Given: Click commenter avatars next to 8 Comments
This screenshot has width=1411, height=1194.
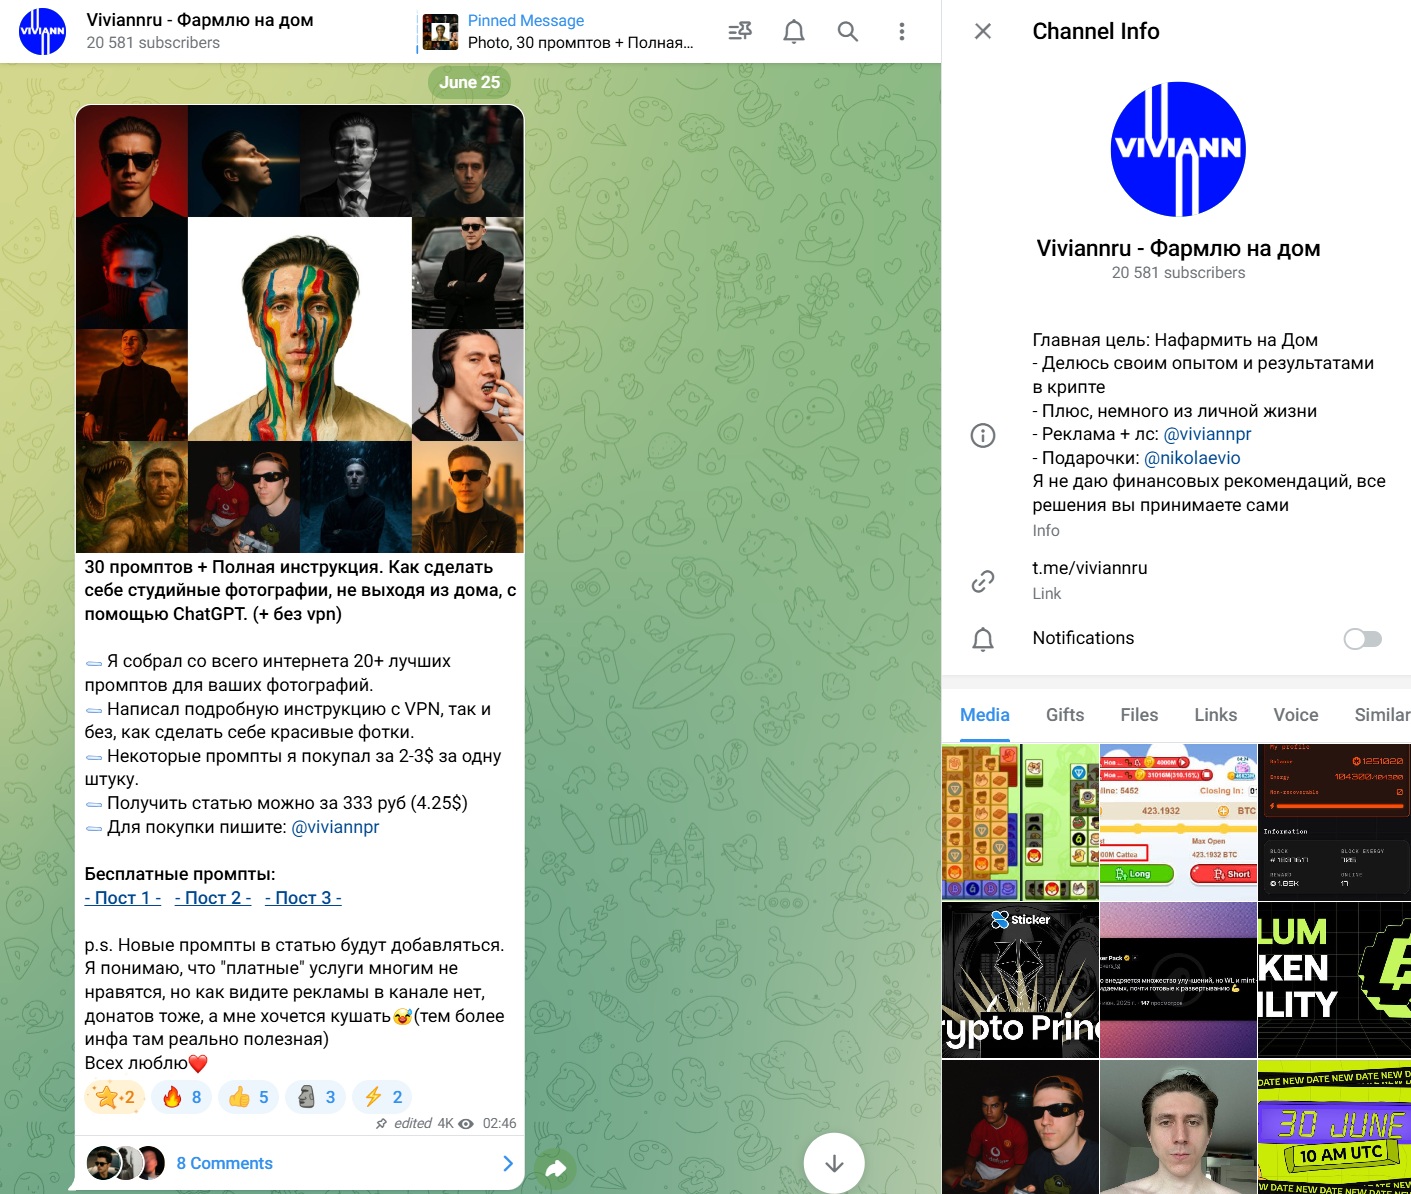Looking at the screenshot, I should (x=125, y=1163).
